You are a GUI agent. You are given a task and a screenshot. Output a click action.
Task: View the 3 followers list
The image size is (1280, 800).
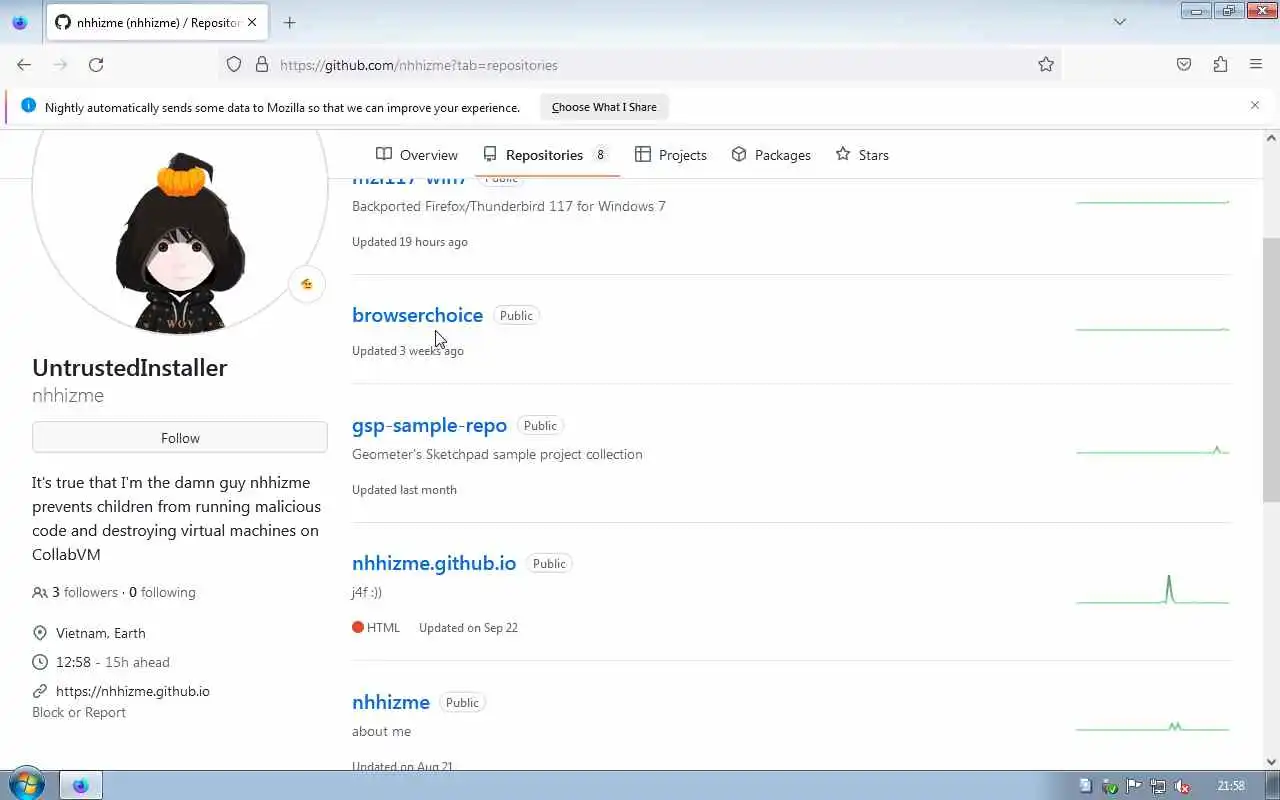(85, 592)
